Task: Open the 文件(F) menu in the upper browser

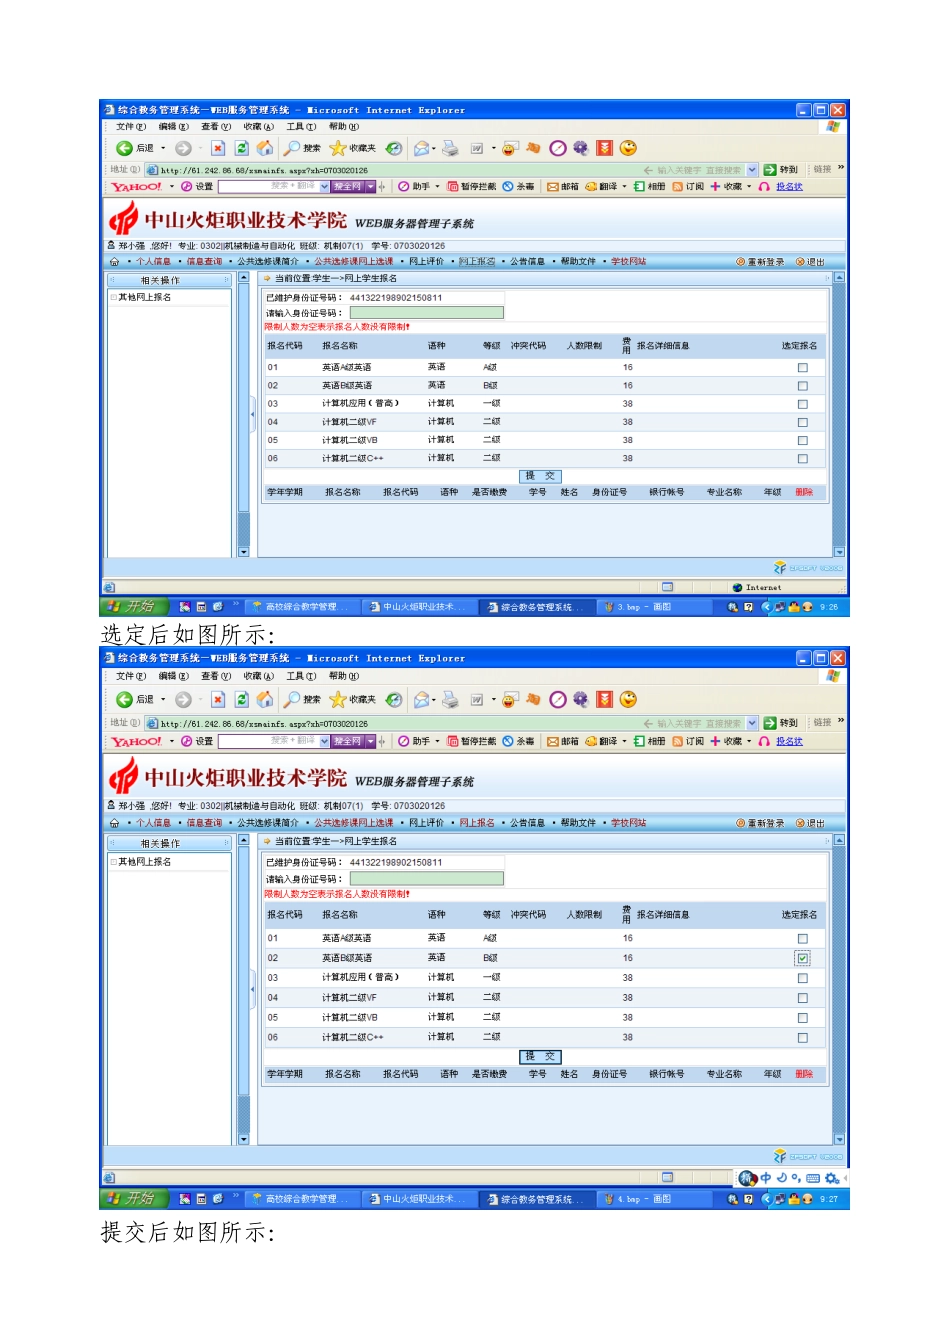Action: tap(130, 127)
